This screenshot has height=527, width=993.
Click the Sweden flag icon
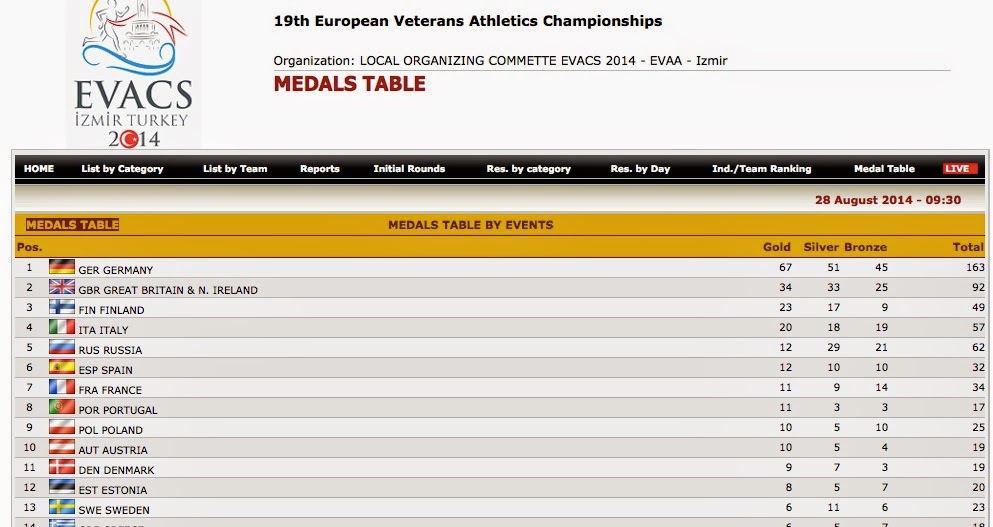coord(62,507)
